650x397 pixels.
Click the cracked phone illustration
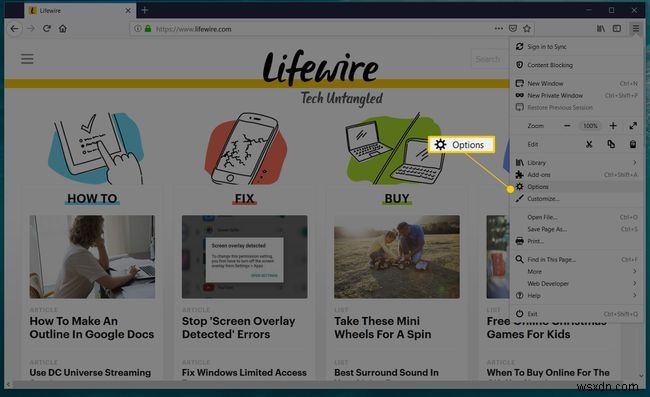[245, 148]
